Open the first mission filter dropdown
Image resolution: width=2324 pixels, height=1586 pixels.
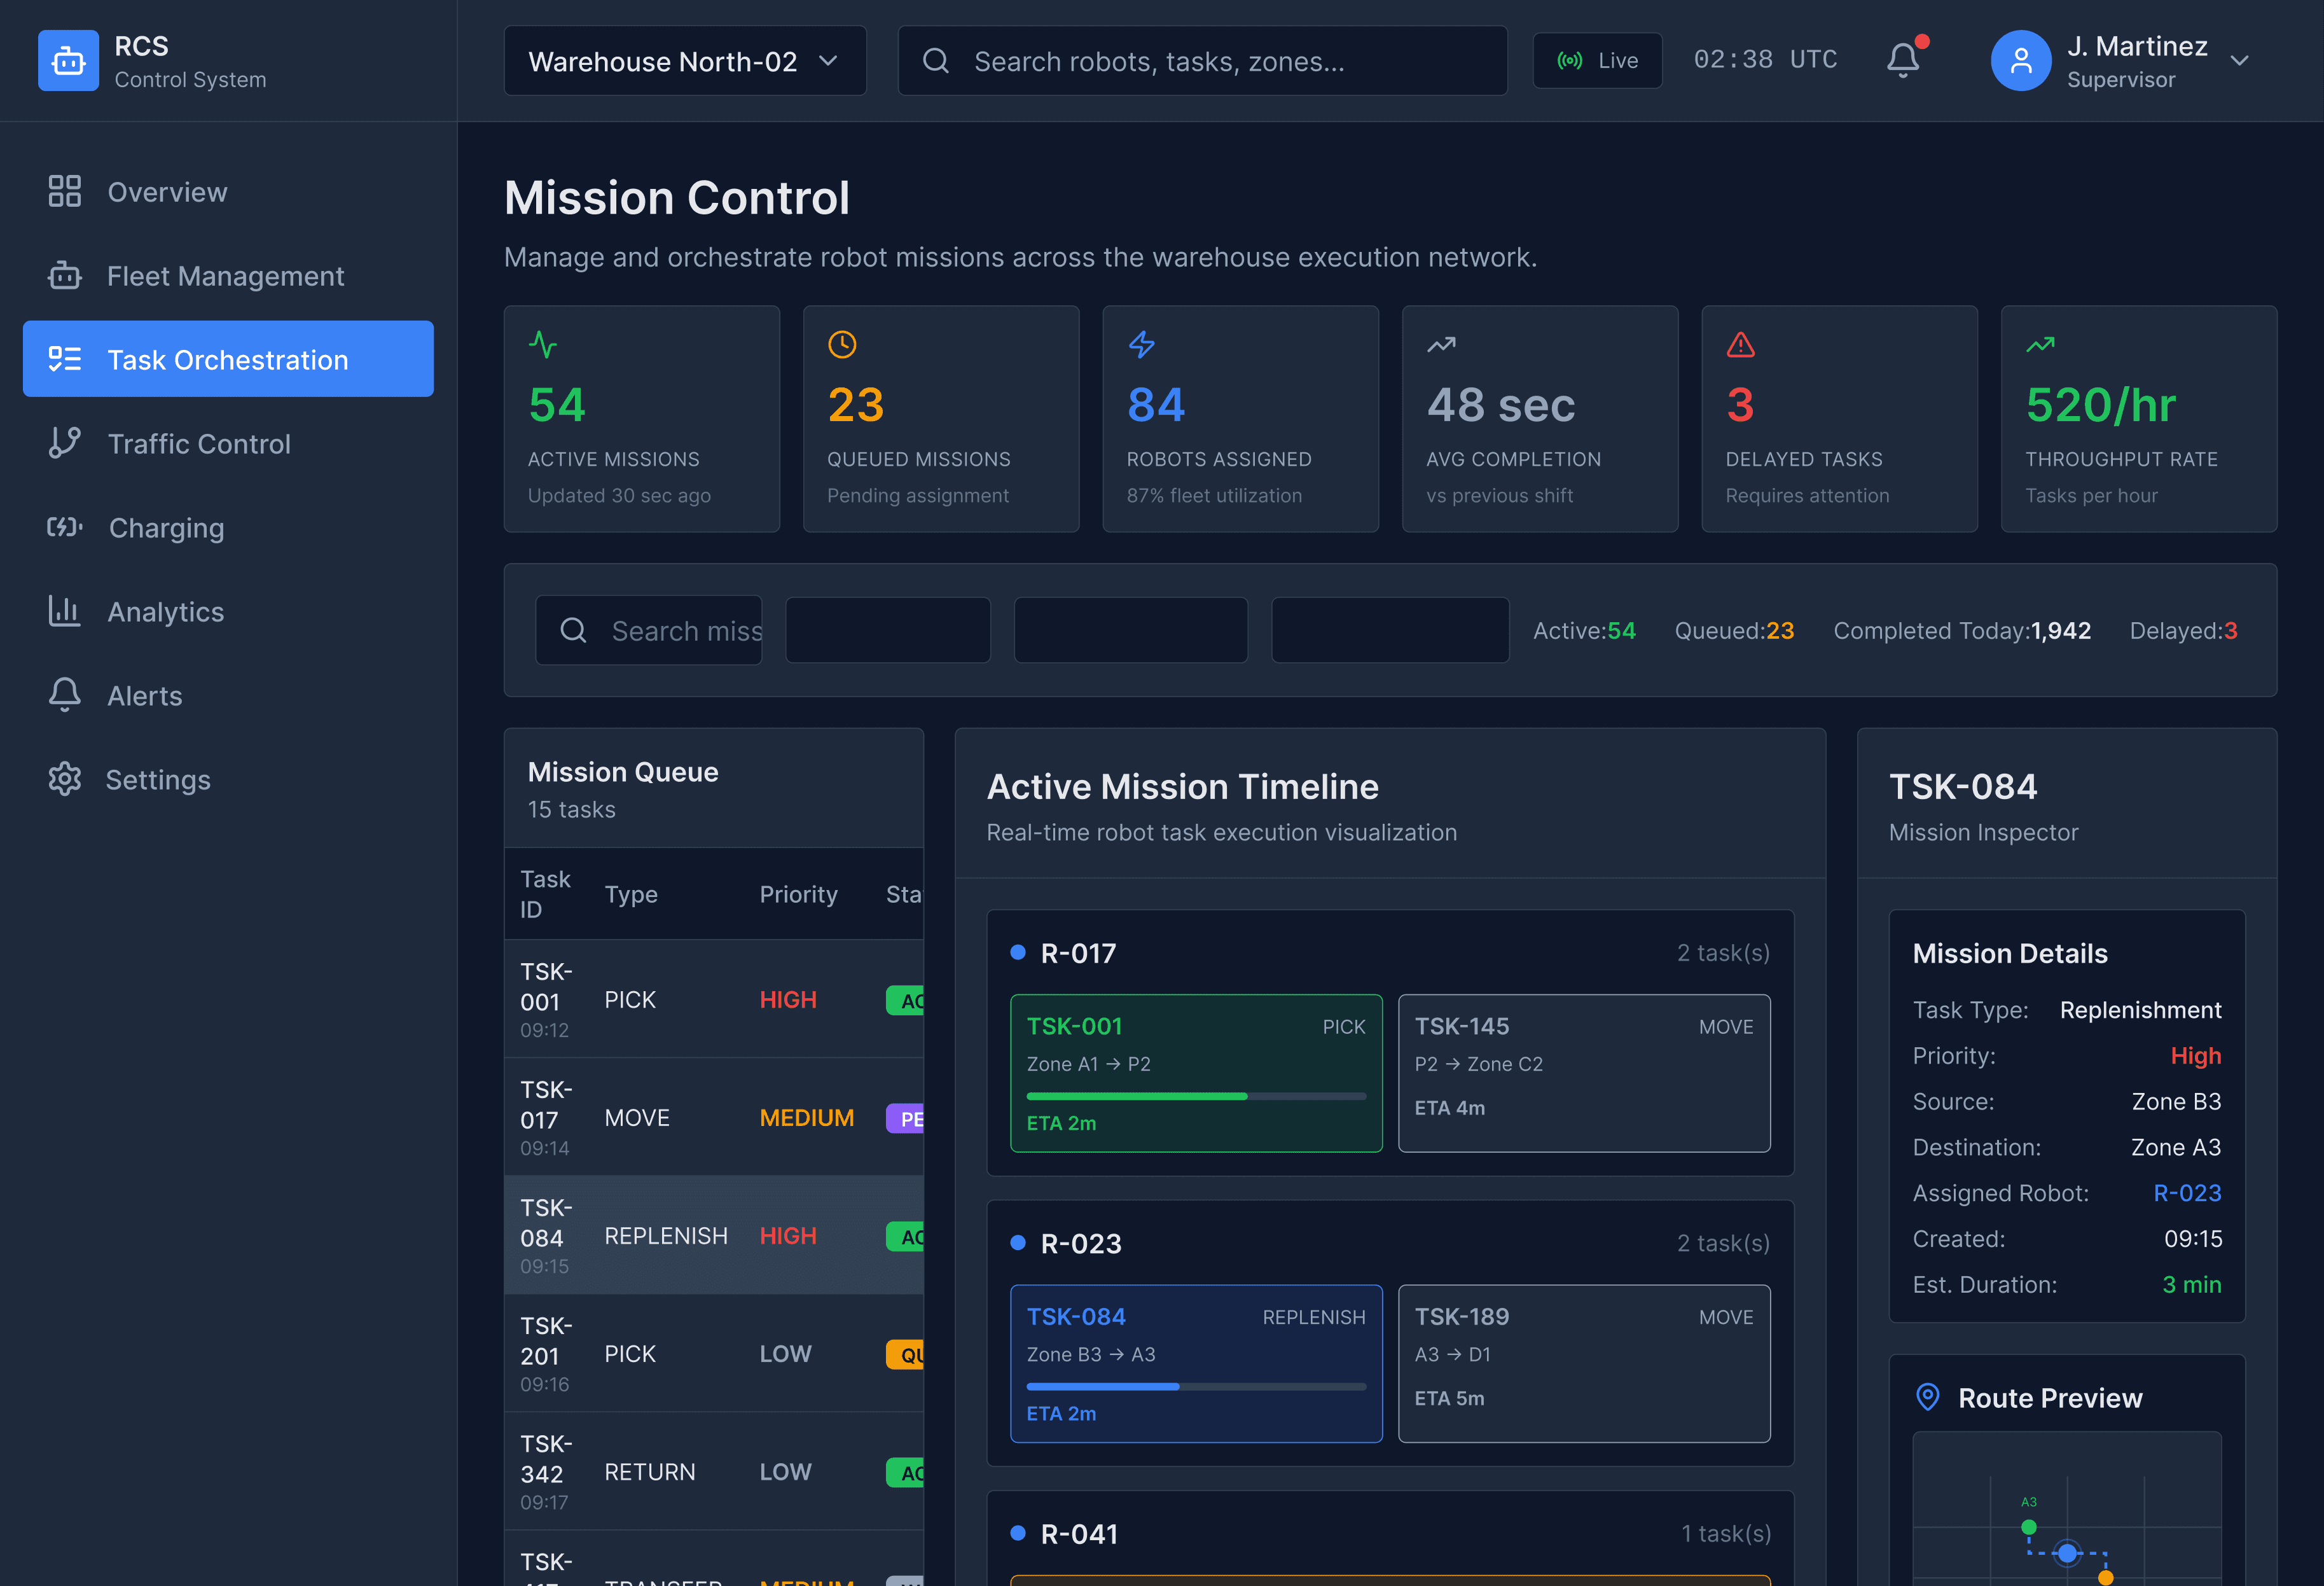(888, 630)
